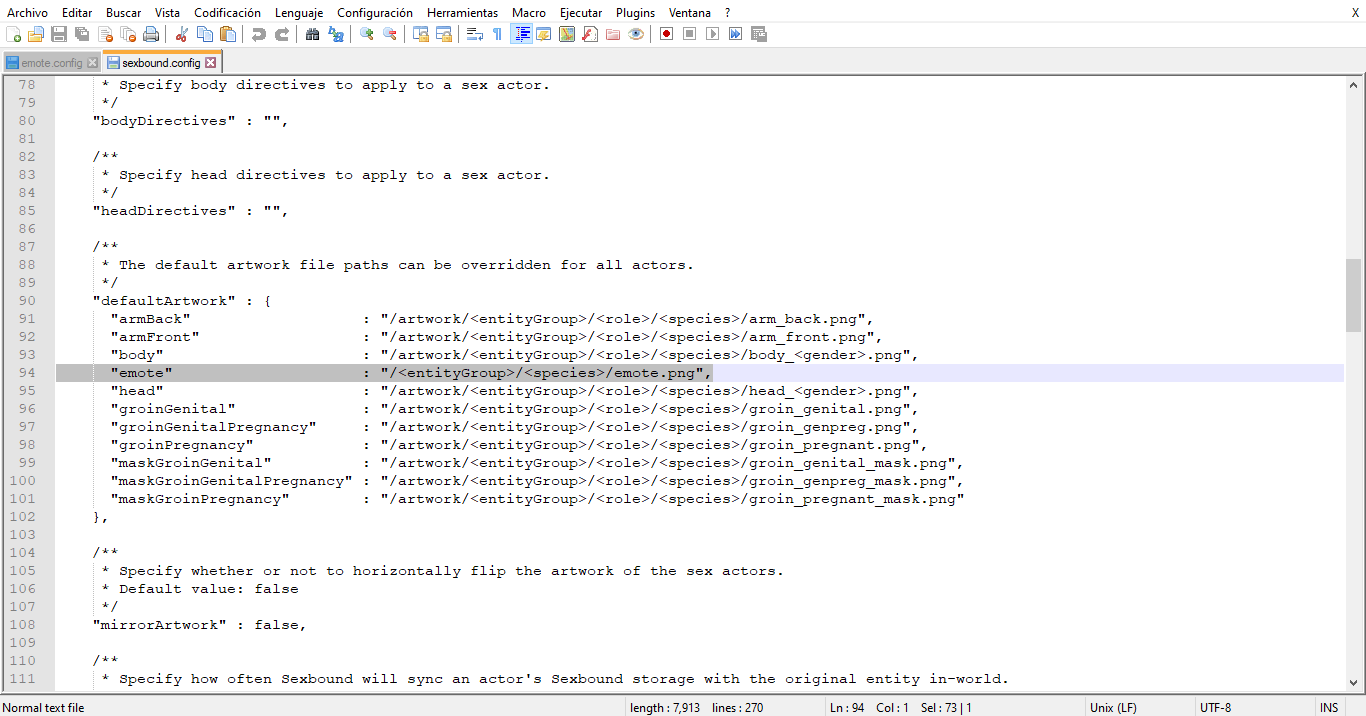Open the Function List panel icon
Screen dimensions: 1366x716
point(590,34)
